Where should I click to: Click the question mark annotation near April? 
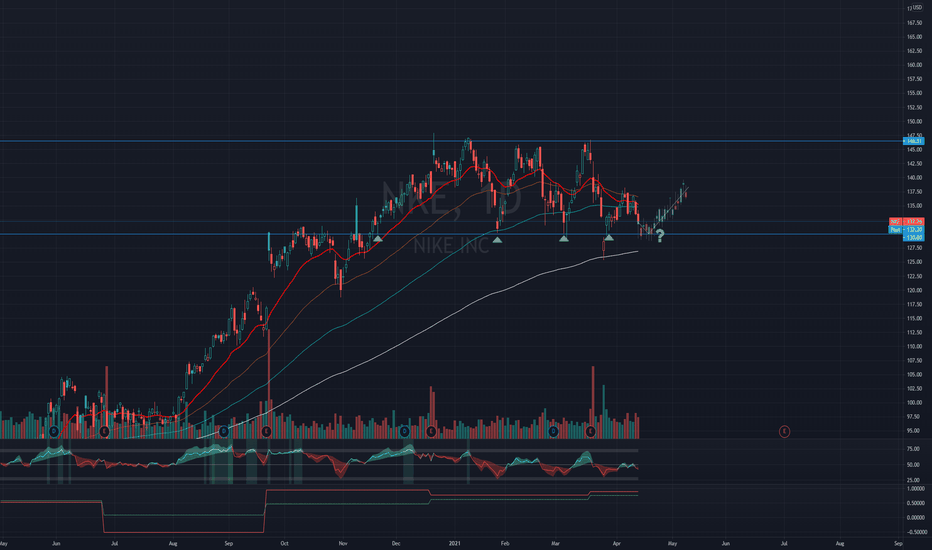pos(660,236)
